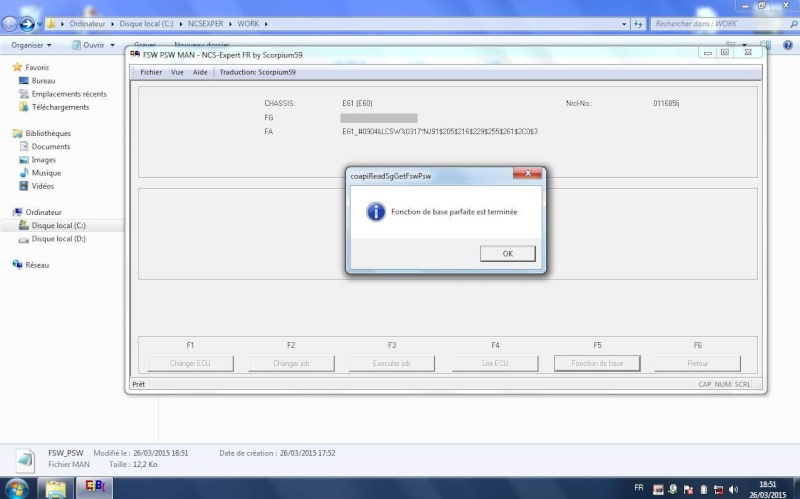Select Ordinateur in the address breadcrumb
The height and width of the screenshot is (499, 800).
pyautogui.click(x=87, y=23)
